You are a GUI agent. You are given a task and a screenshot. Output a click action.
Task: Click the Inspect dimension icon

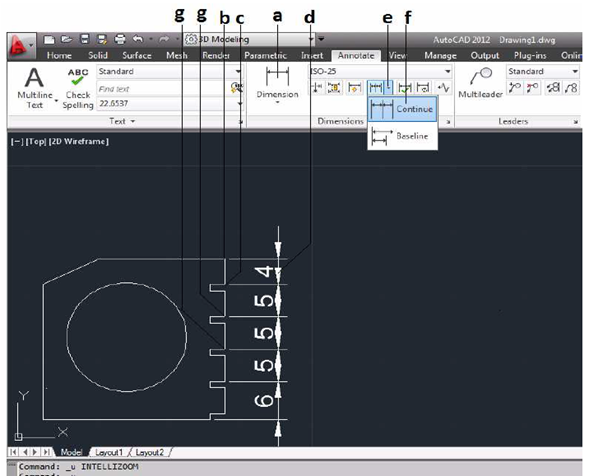405,88
